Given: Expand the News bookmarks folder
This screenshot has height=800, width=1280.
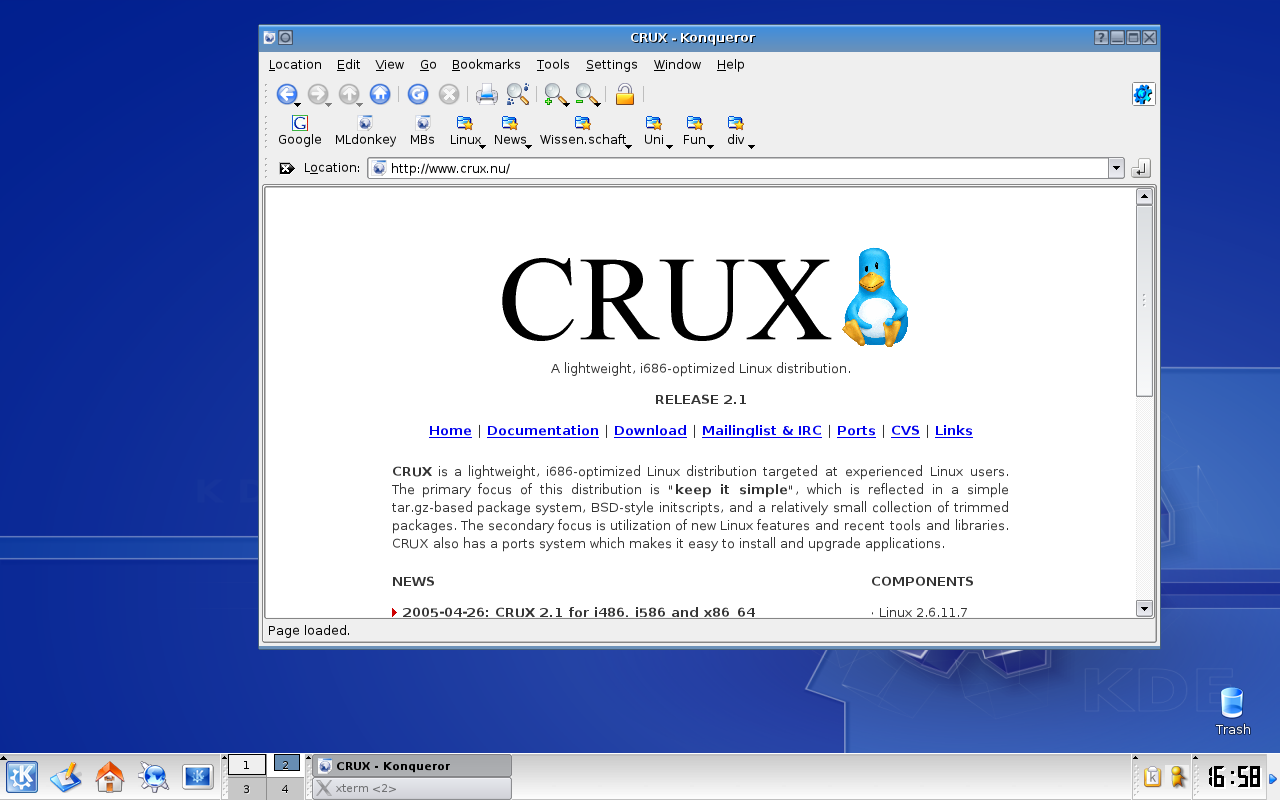Looking at the screenshot, I should [512, 131].
